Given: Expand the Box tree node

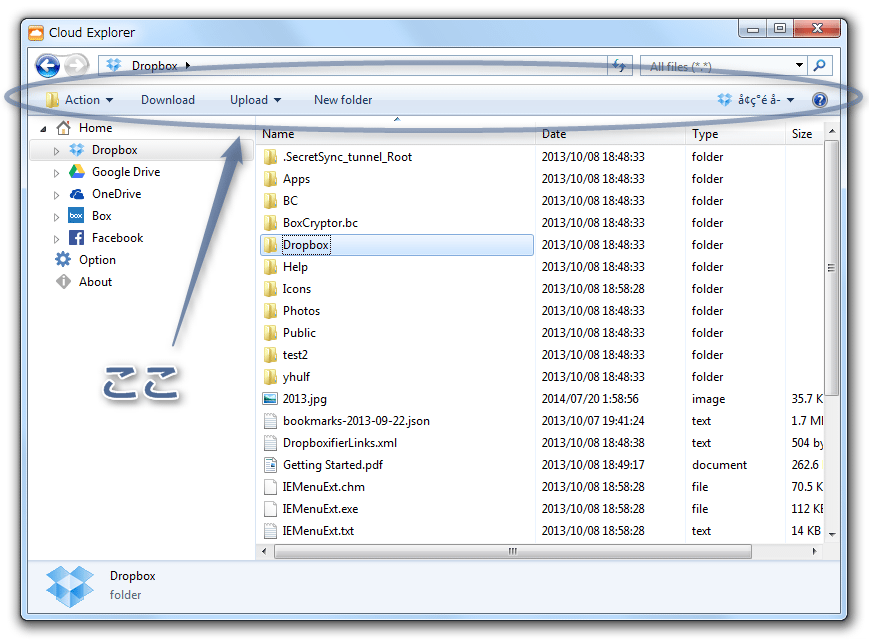Looking at the screenshot, I should pyautogui.click(x=56, y=217).
